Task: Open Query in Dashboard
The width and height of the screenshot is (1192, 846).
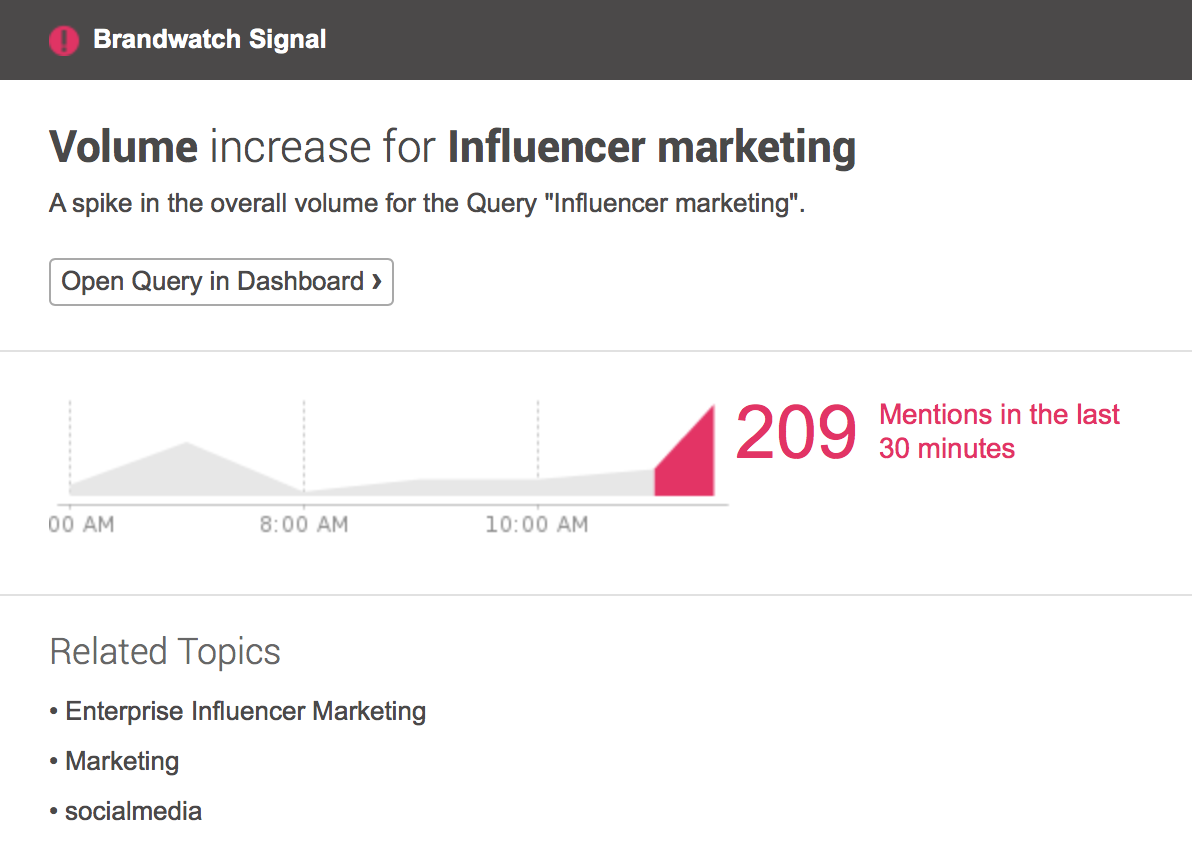Action: 221,282
